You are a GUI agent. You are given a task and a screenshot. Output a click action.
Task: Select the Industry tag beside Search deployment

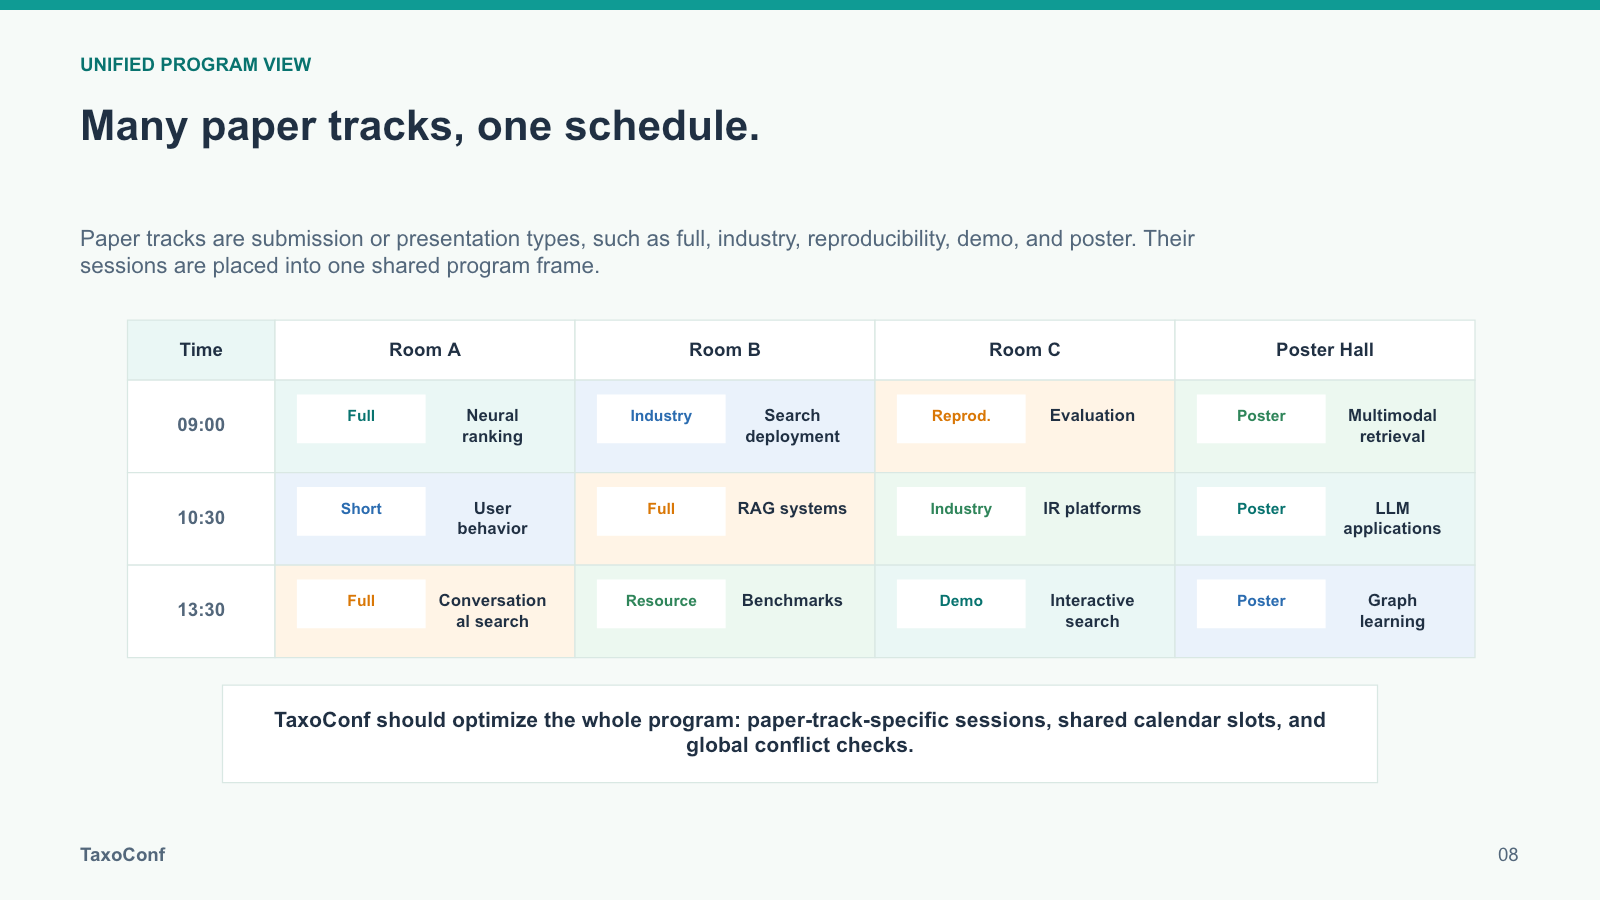[x=661, y=418]
